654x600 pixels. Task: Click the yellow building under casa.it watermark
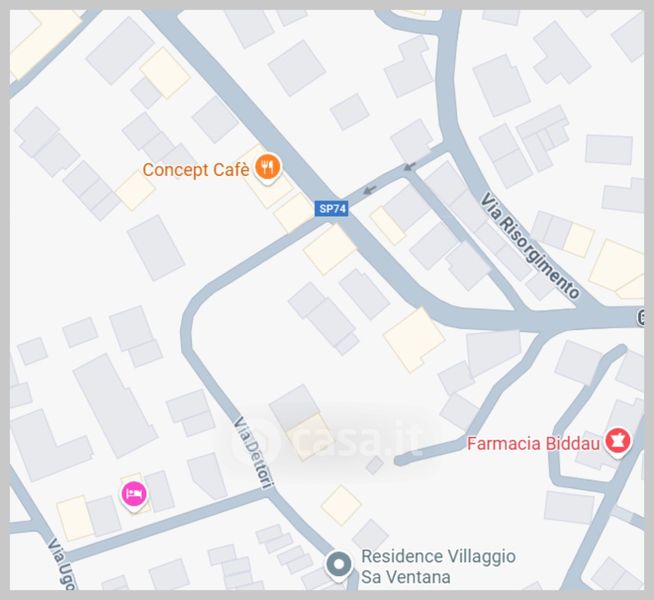[x=310, y=437]
